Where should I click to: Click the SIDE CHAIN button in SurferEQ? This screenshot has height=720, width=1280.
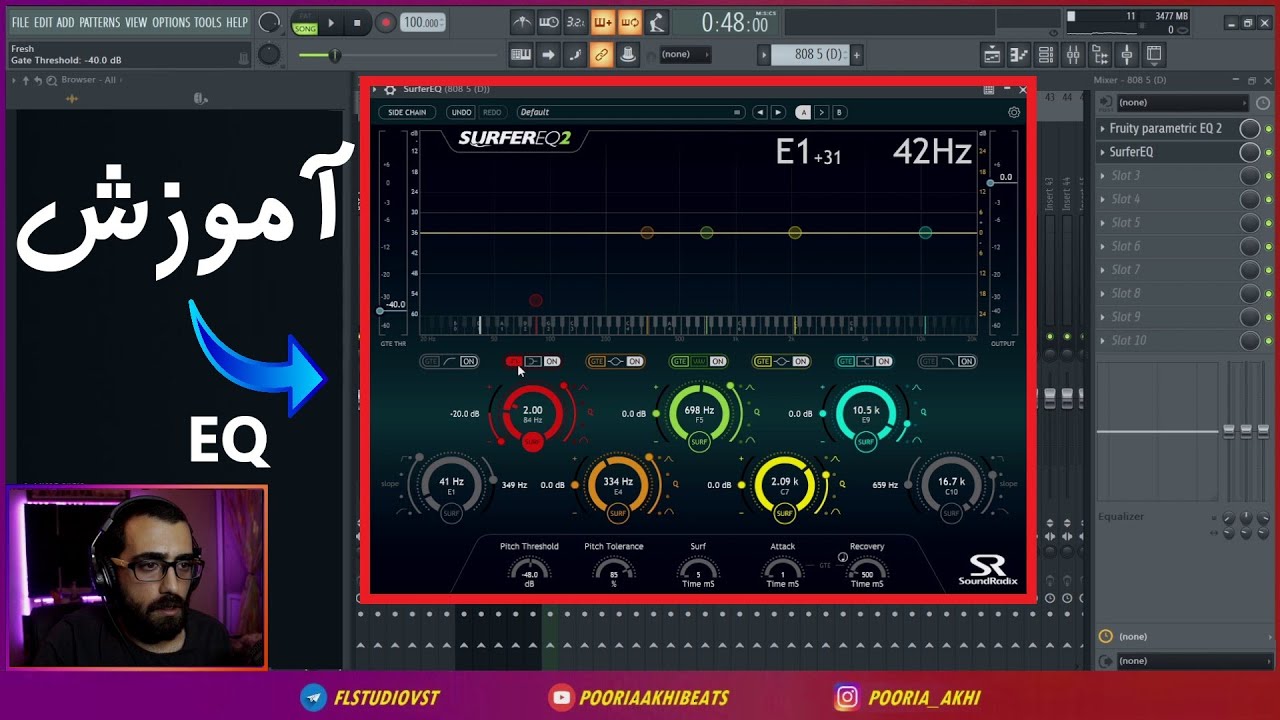(407, 112)
